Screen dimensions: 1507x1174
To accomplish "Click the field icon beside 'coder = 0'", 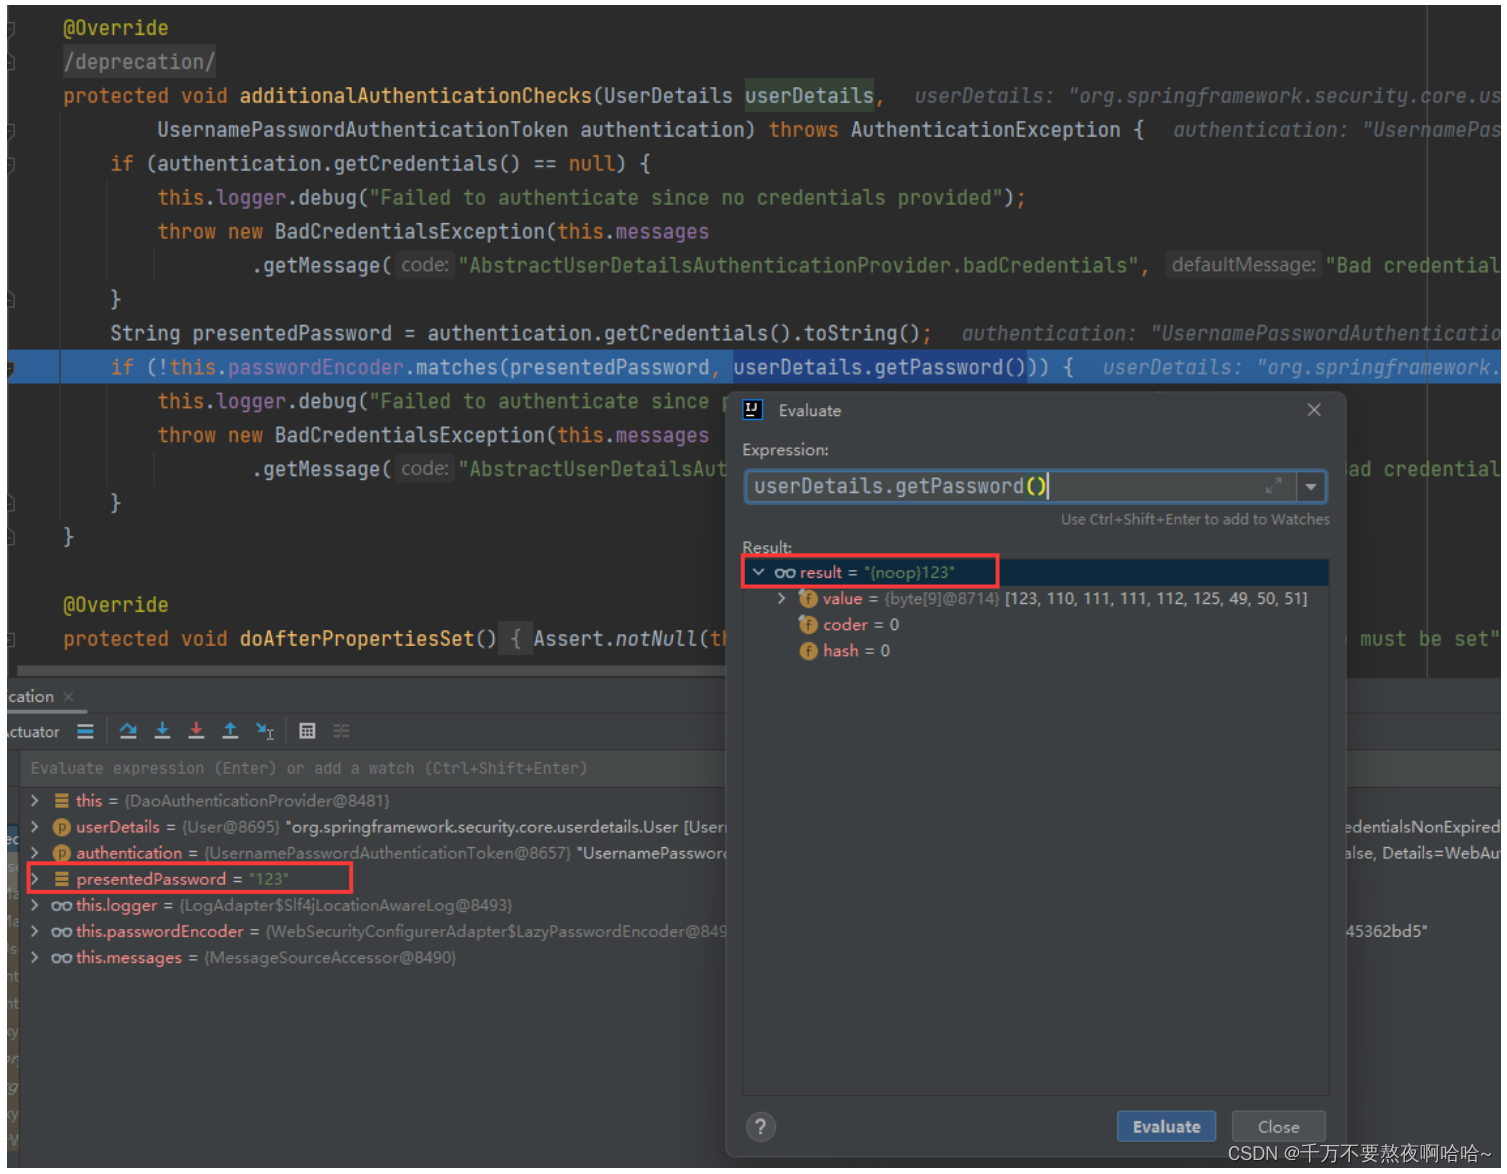I will click(x=808, y=624).
